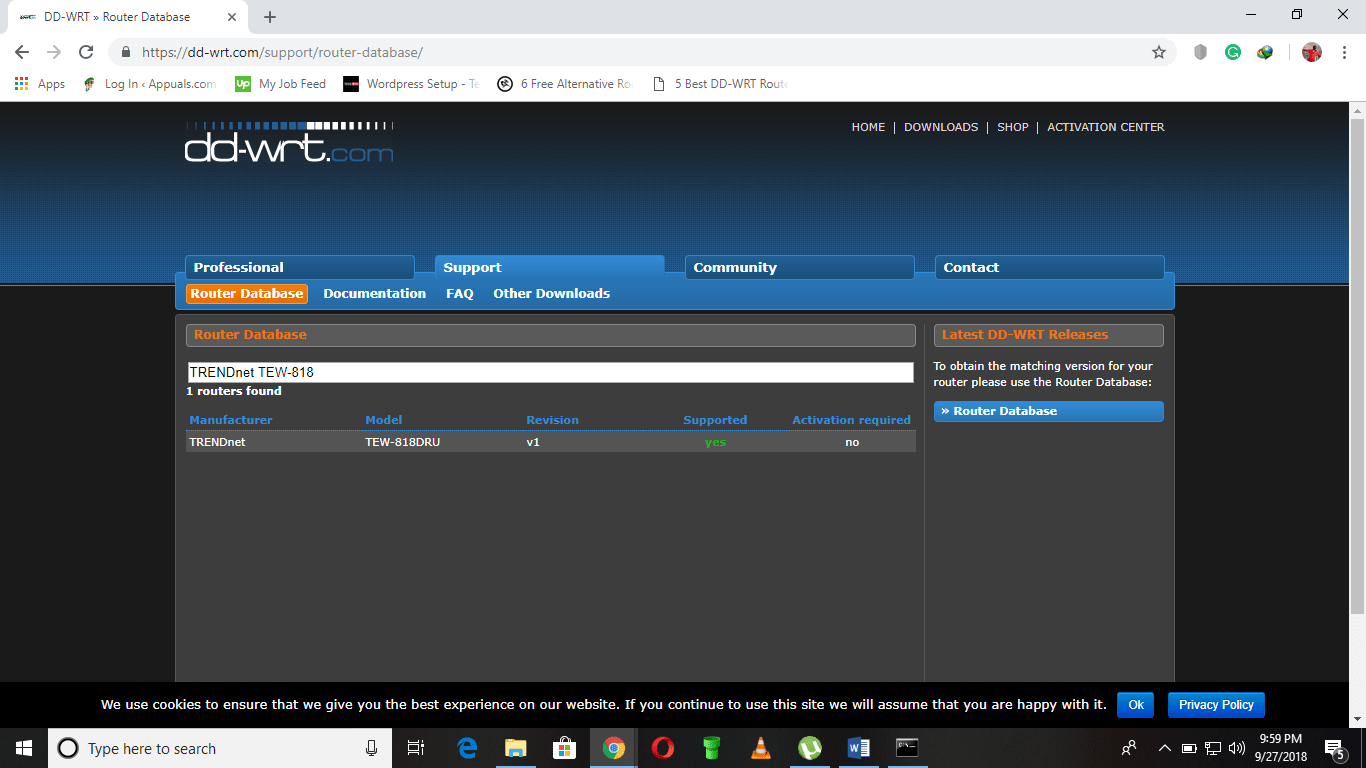Open Opera from the taskbar

[x=662, y=748]
